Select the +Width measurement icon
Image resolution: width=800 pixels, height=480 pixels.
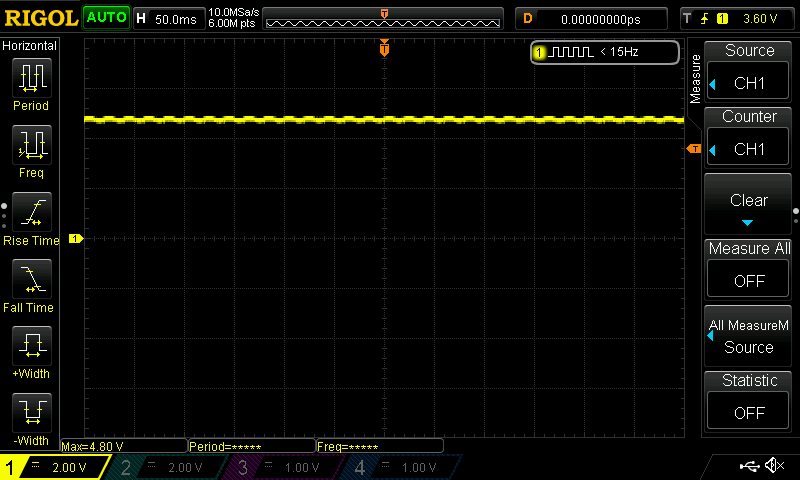(30, 348)
